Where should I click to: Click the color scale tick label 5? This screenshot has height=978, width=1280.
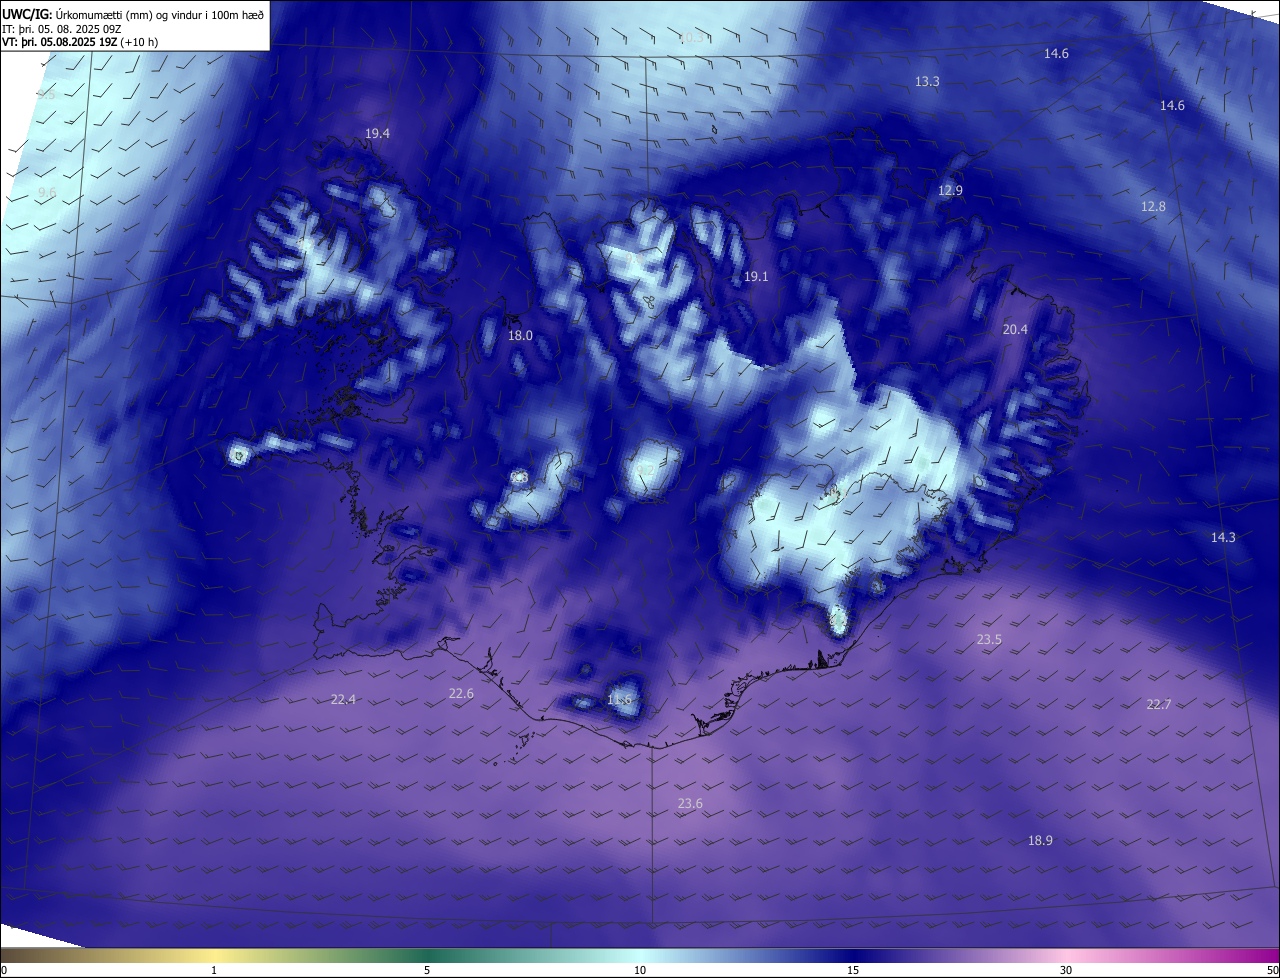[x=427, y=970]
